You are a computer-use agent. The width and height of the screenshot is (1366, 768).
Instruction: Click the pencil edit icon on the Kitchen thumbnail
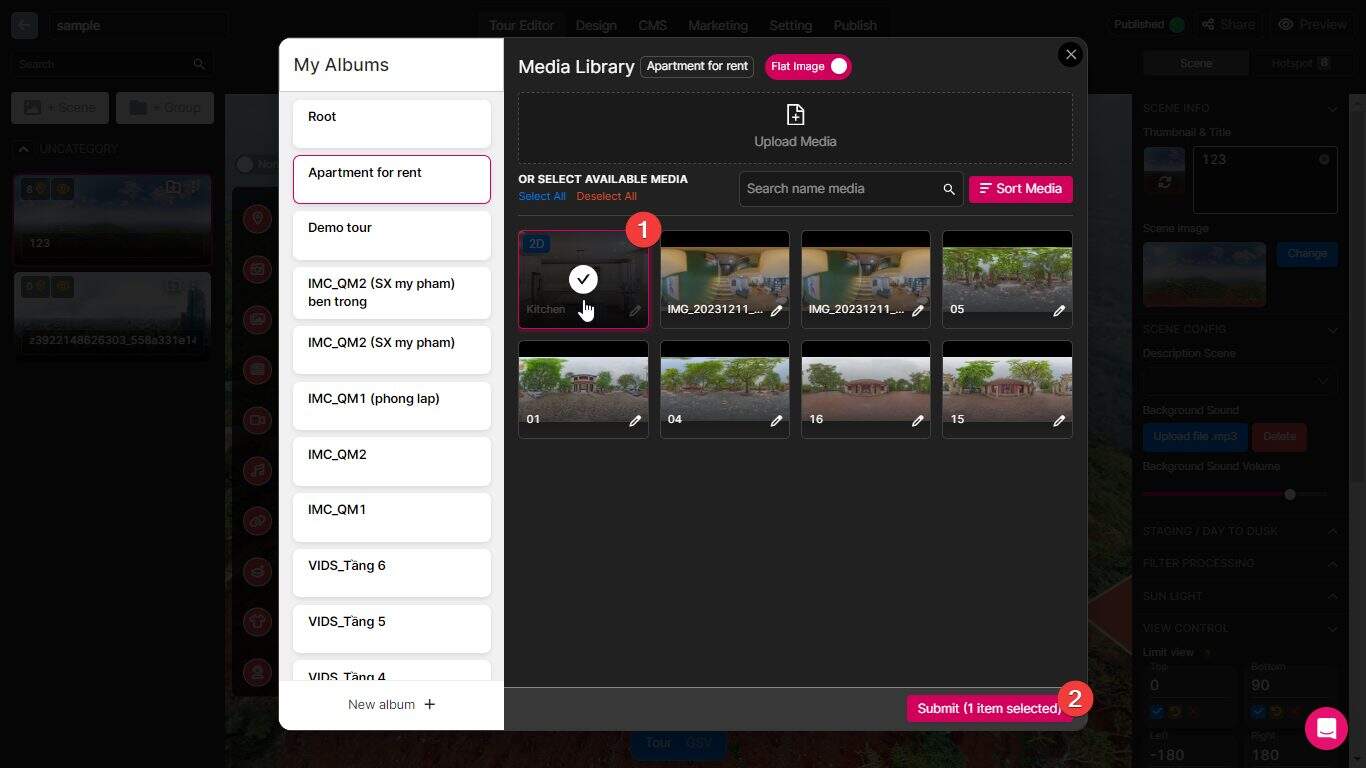(636, 311)
